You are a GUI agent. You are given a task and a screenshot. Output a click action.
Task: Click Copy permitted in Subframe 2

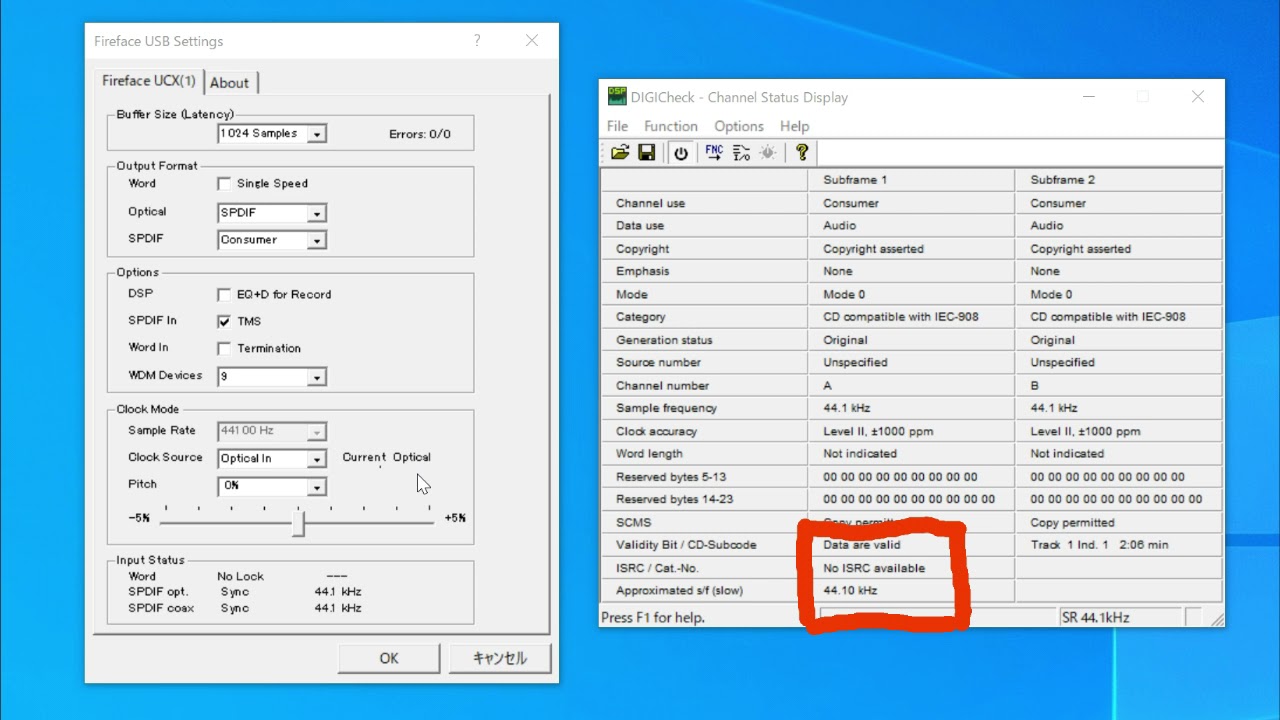point(1072,523)
